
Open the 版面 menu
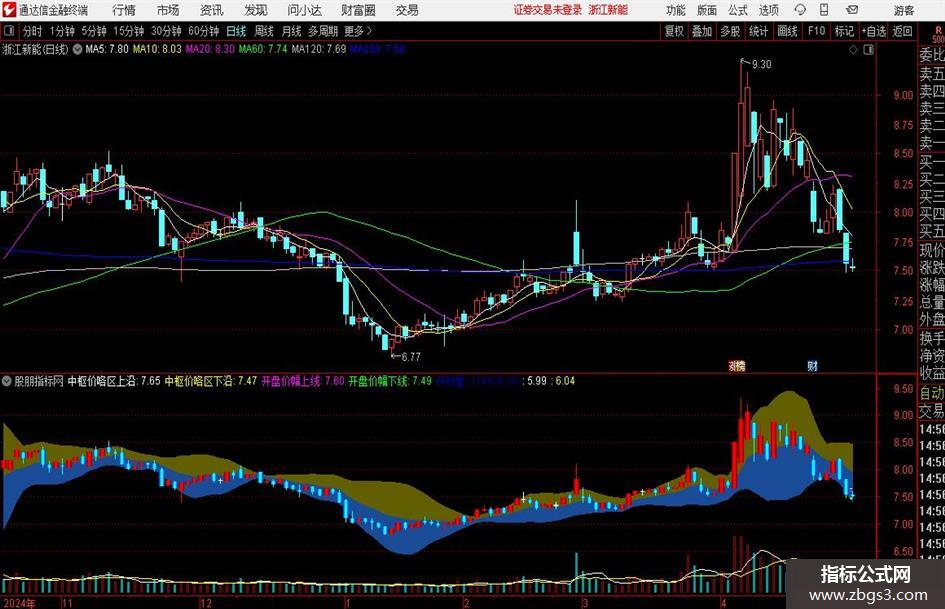point(706,10)
